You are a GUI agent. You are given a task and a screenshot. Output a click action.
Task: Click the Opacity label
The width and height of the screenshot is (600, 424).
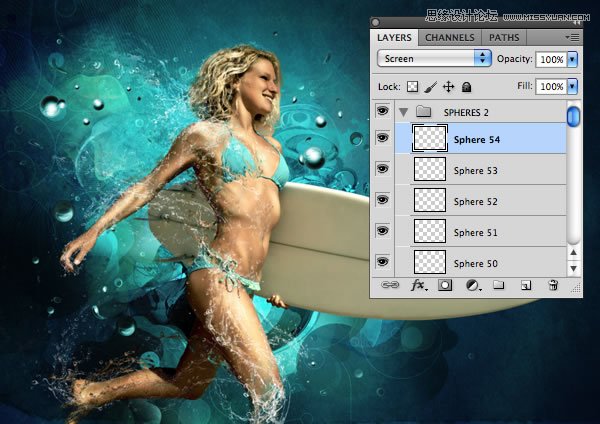(514, 59)
